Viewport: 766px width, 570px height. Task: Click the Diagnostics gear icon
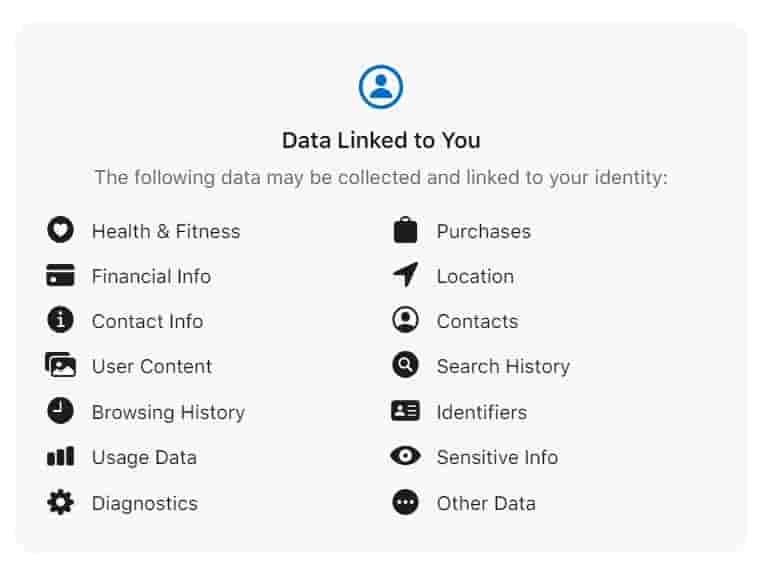(x=61, y=502)
